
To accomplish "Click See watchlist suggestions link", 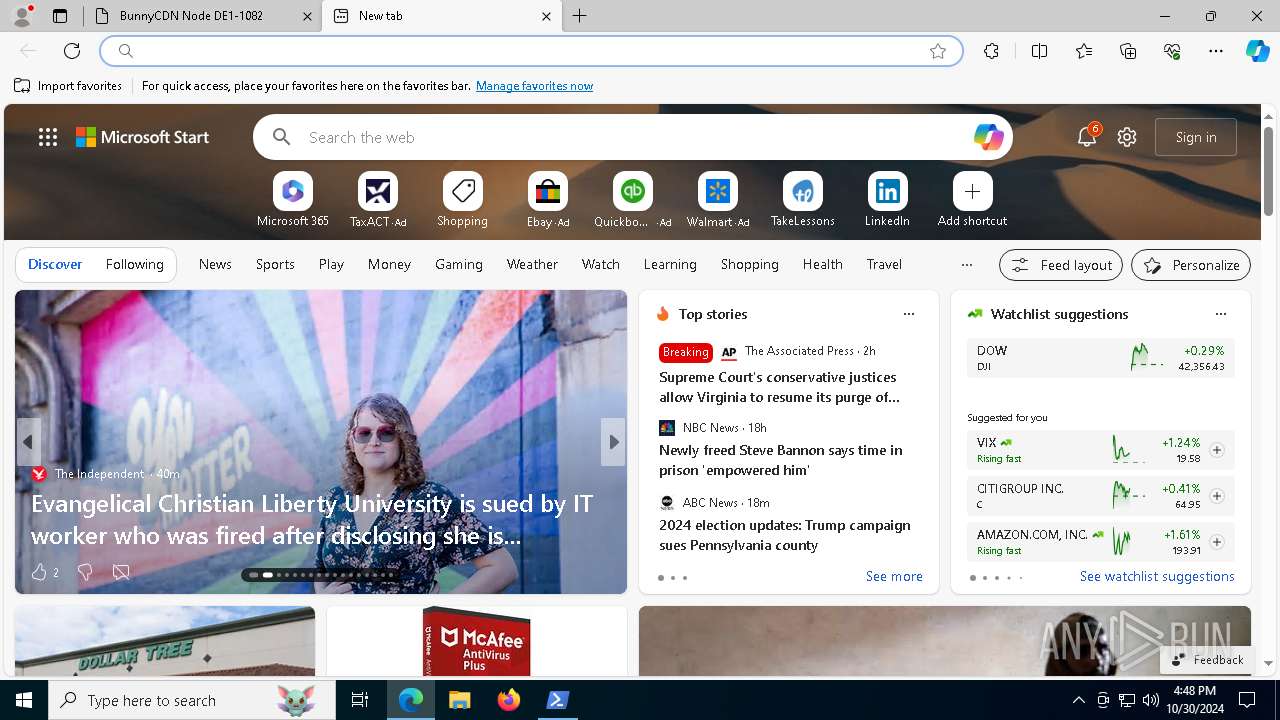I will (1157, 576).
